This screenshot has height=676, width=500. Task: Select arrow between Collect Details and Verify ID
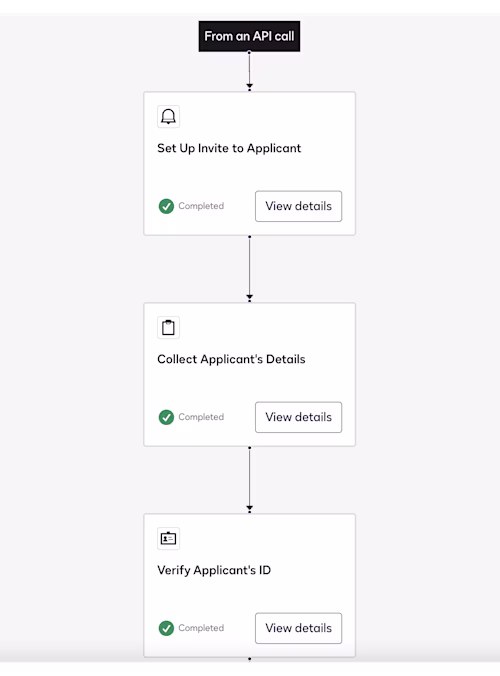[x=249, y=479]
